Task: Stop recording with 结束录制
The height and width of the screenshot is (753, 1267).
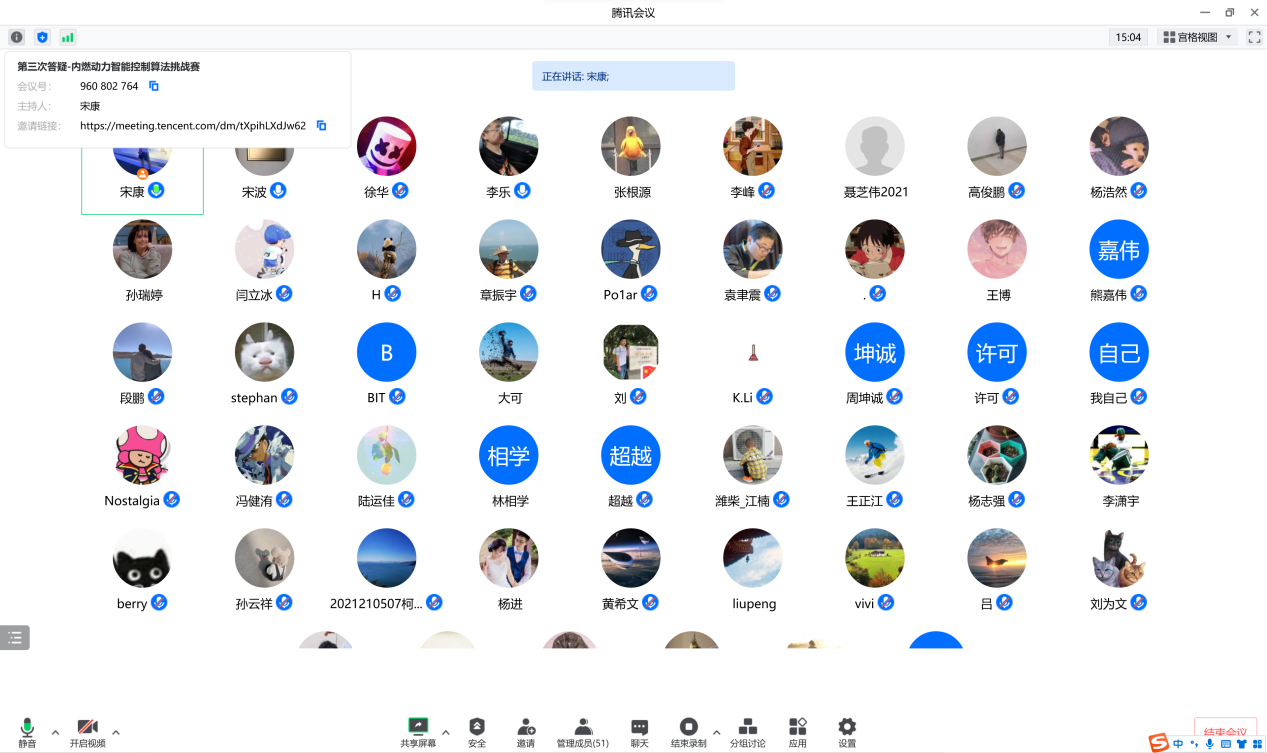Action: (x=688, y=732)
